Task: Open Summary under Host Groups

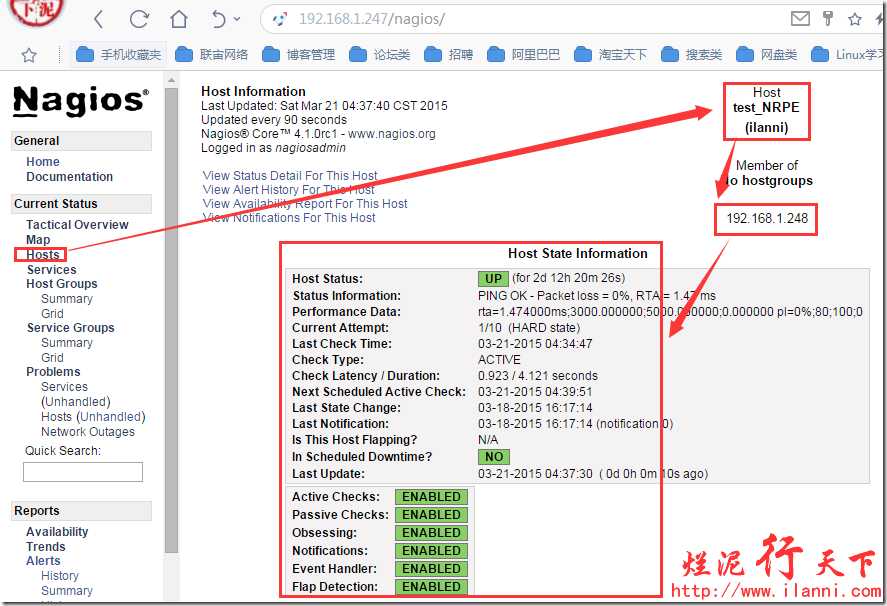Action: pos(67,299)
